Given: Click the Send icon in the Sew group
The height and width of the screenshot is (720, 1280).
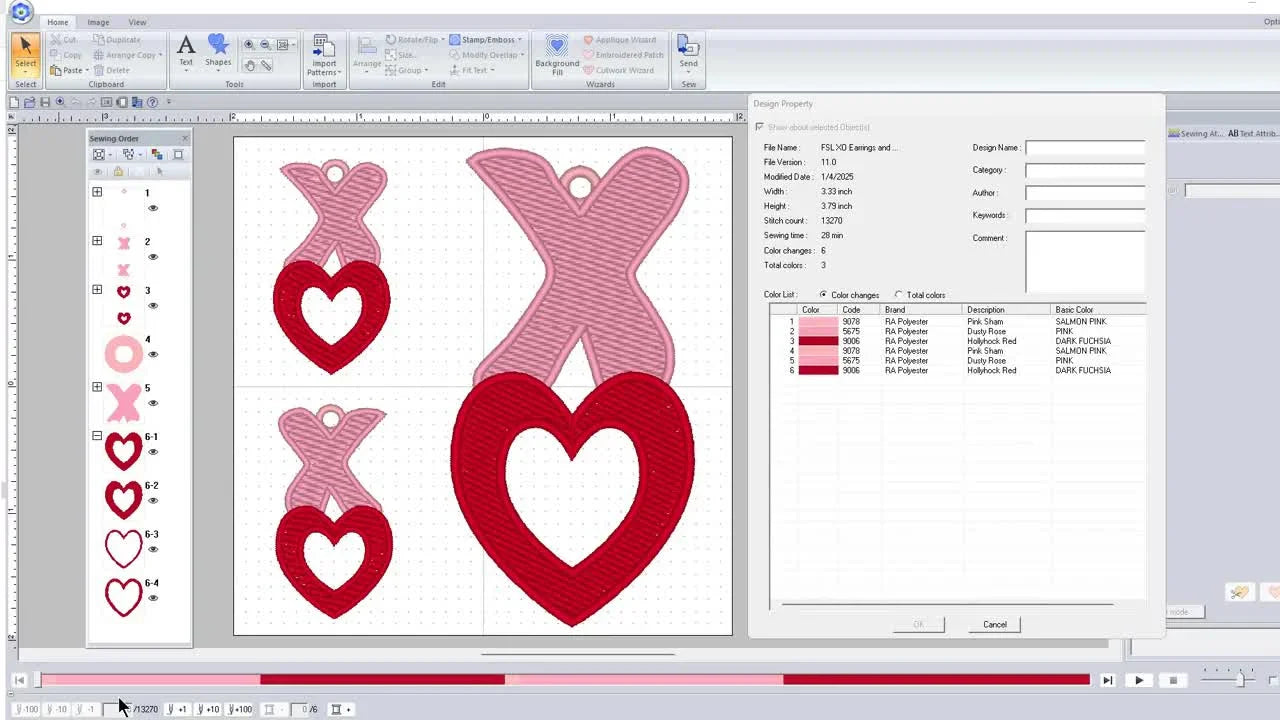Looking at the screenshot, I should click(x=688, y=50).
